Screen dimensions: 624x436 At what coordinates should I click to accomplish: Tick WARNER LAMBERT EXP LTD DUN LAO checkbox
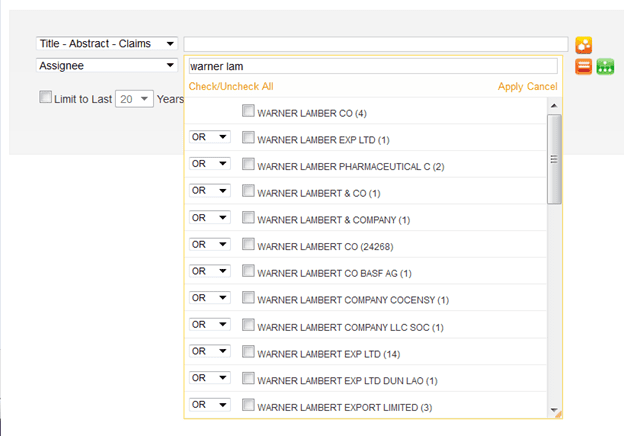point(248,378)
